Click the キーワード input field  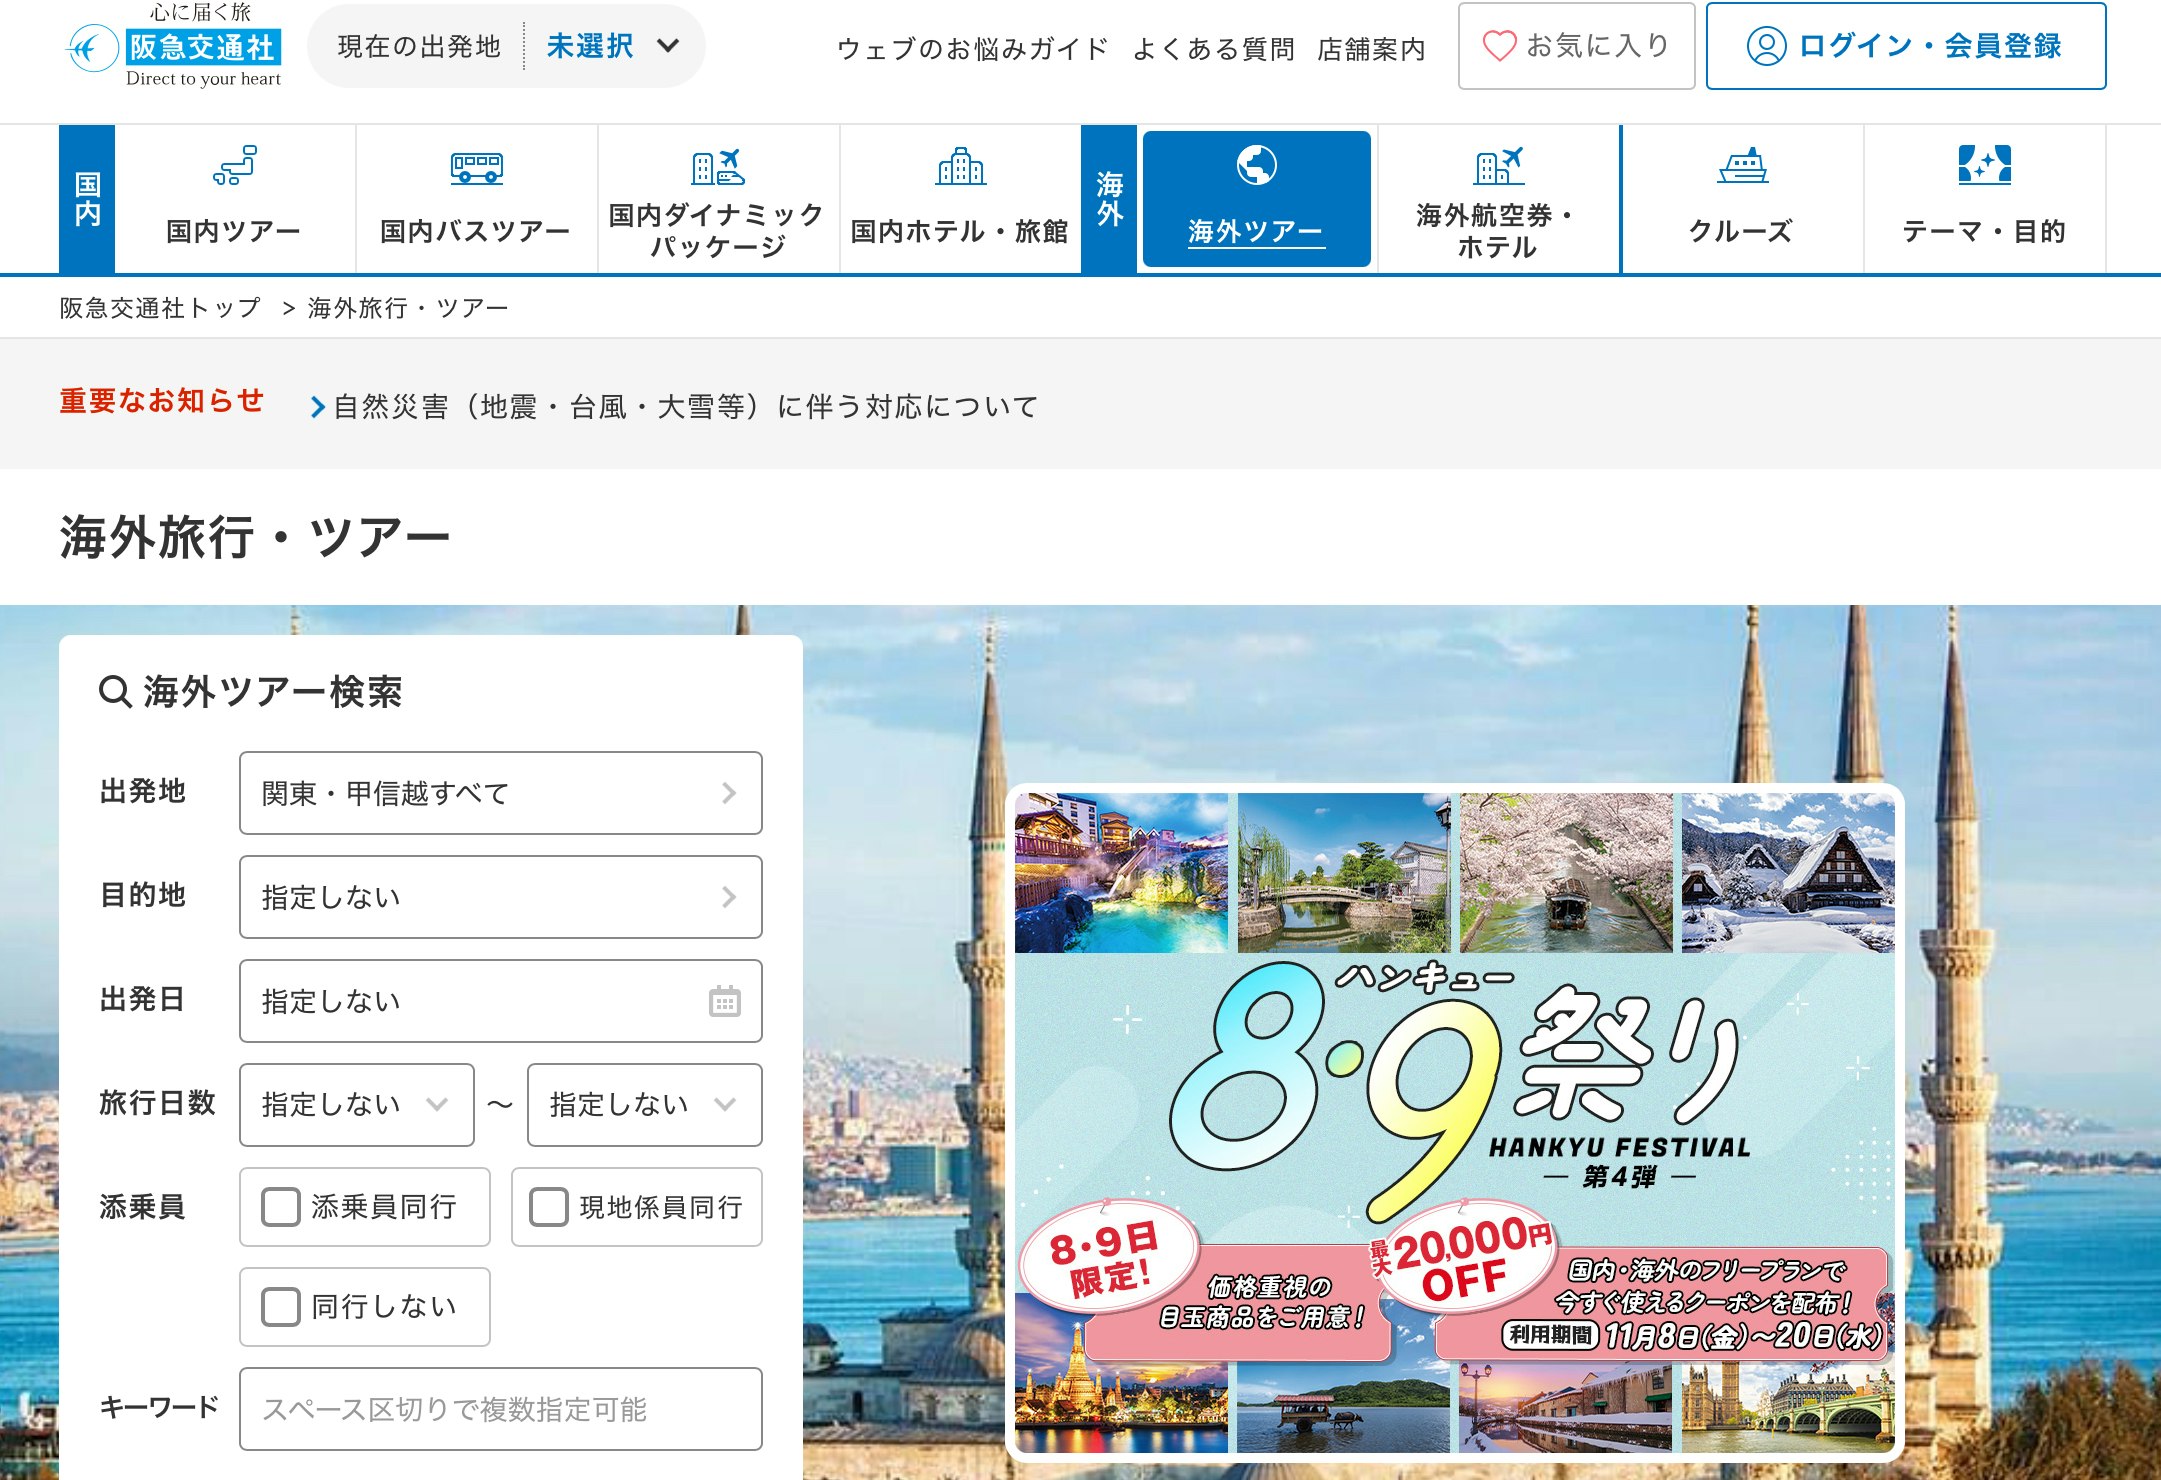click(500, 1409)
